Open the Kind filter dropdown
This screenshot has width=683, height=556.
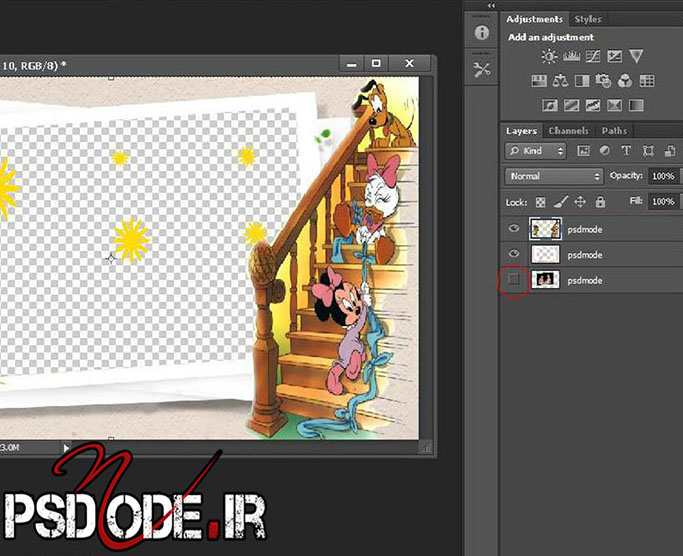[x=535, y=151]
